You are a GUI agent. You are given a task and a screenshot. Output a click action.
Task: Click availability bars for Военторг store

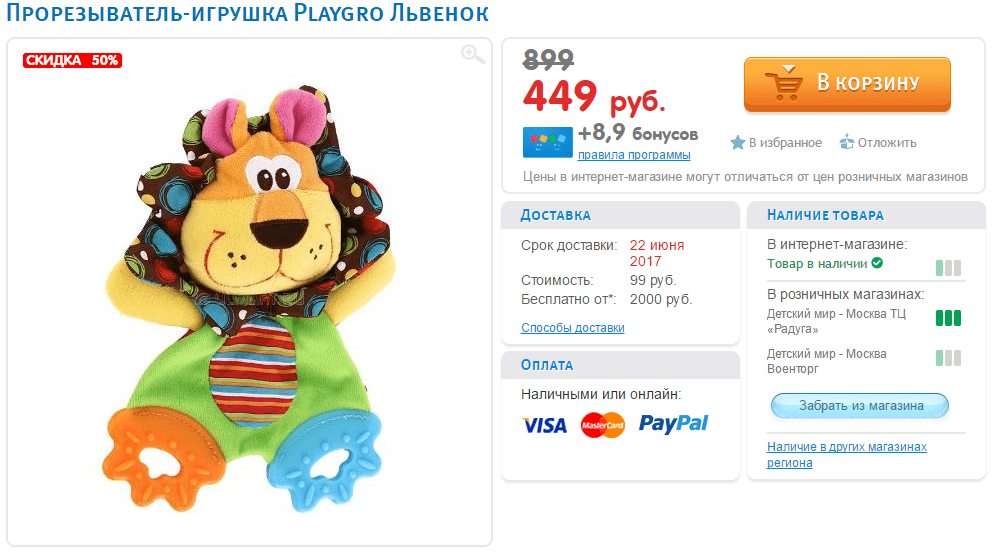tap(948, 358)
